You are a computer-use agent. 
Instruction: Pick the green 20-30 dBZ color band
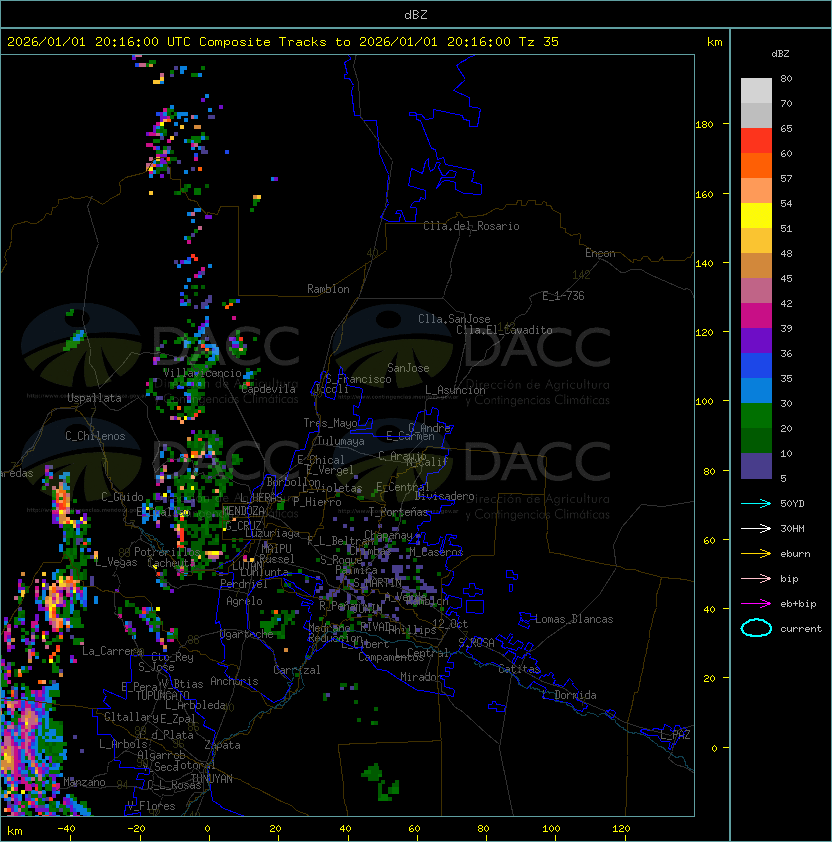(x=756, y=416)
